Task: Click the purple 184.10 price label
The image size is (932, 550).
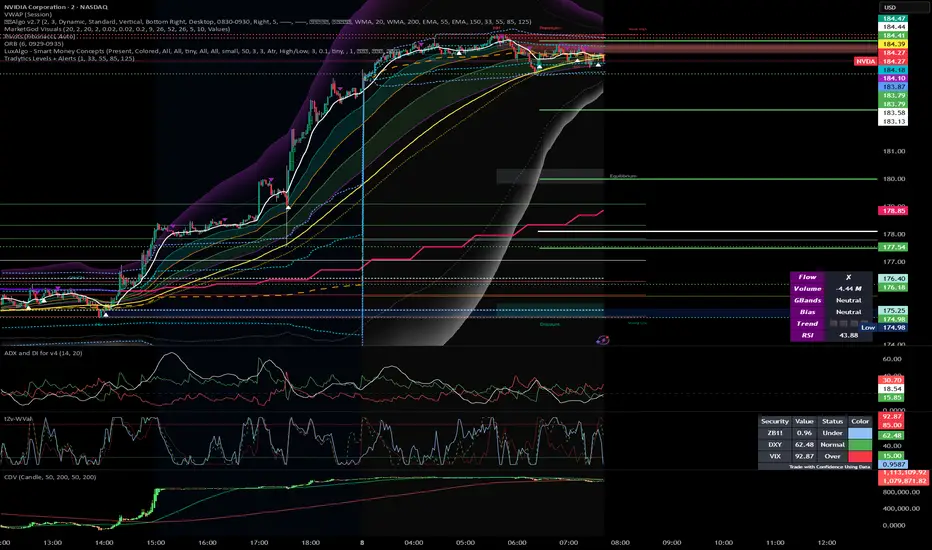Action: point(893,78)
